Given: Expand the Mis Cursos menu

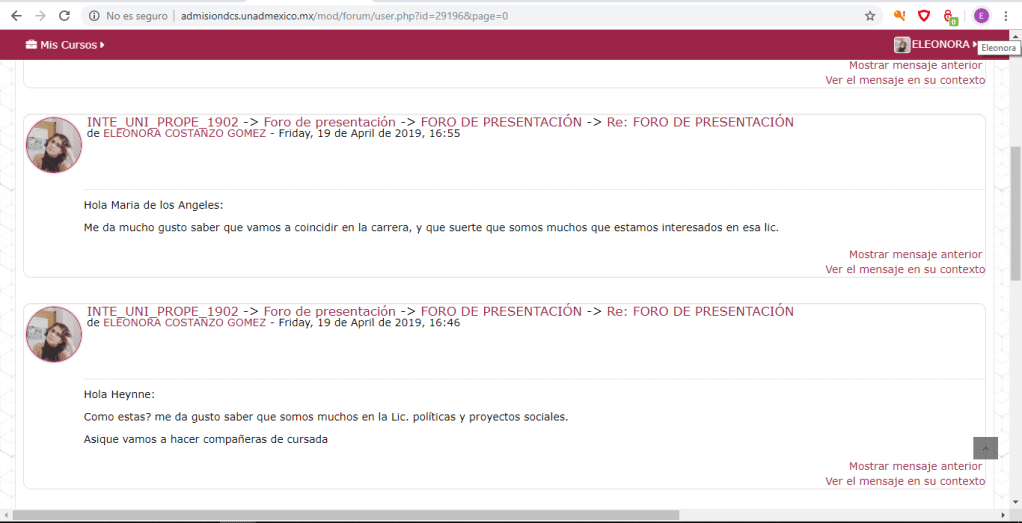Looking at the screenshot, I should coord(65,45).
